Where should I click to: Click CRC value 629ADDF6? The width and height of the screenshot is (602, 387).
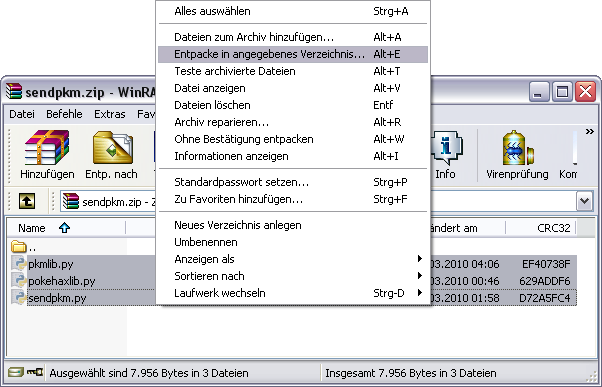(545, 281)
